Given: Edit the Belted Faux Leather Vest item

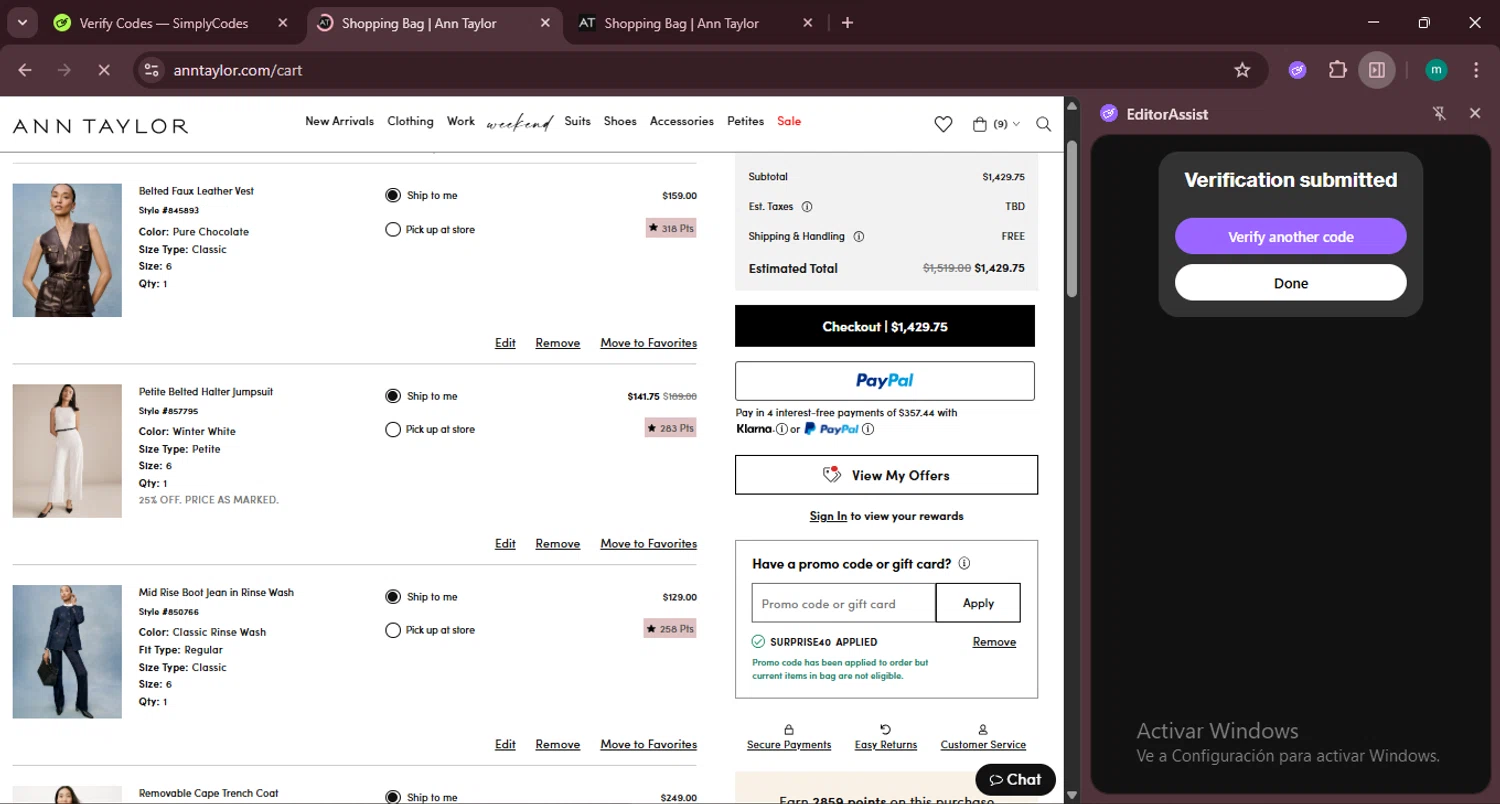Looking at the screenshot, I should pos(505,343).
